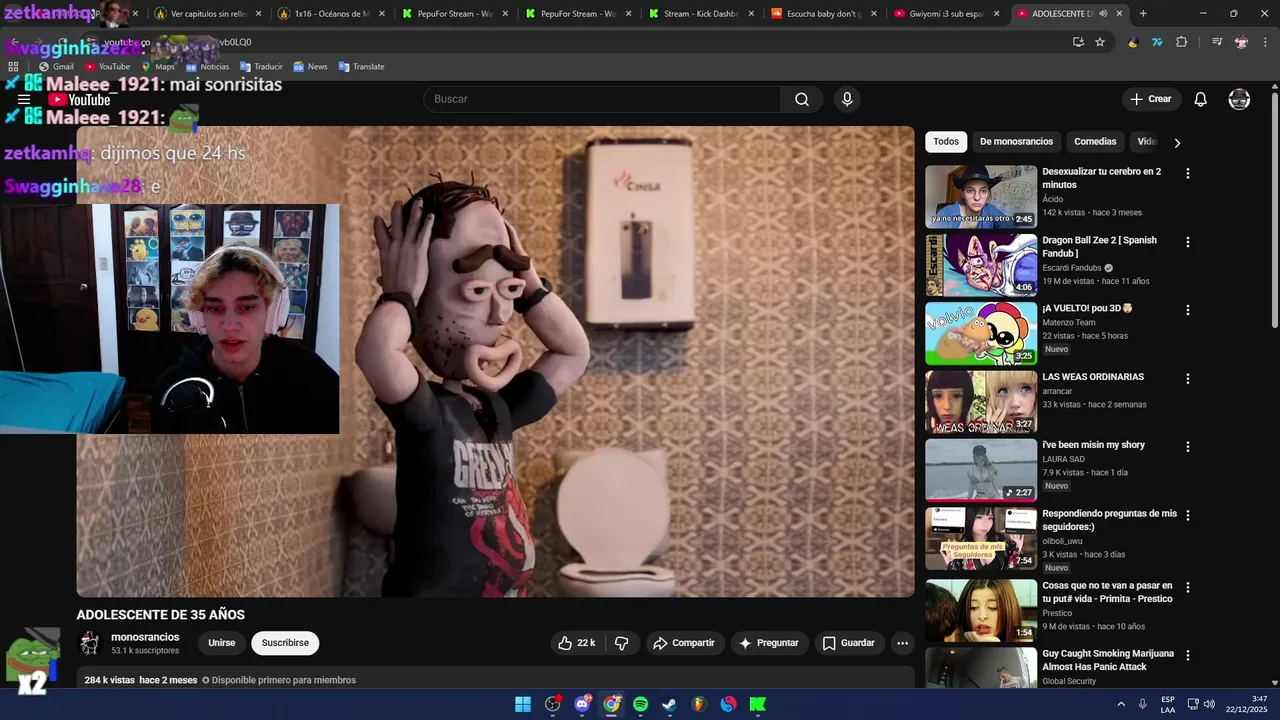Viewport: 1280px width, 720px height.
Task: Open the taskbar volume control
Action: (x=1209, y=704)
